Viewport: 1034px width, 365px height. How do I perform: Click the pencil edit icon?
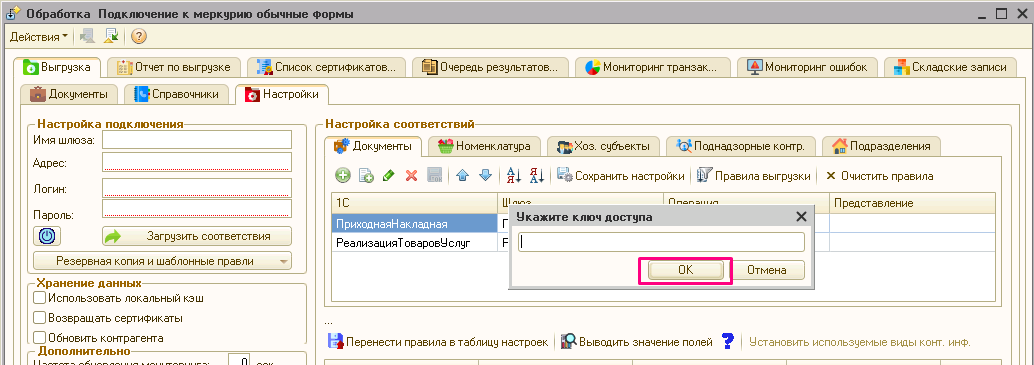pos(388,176)
